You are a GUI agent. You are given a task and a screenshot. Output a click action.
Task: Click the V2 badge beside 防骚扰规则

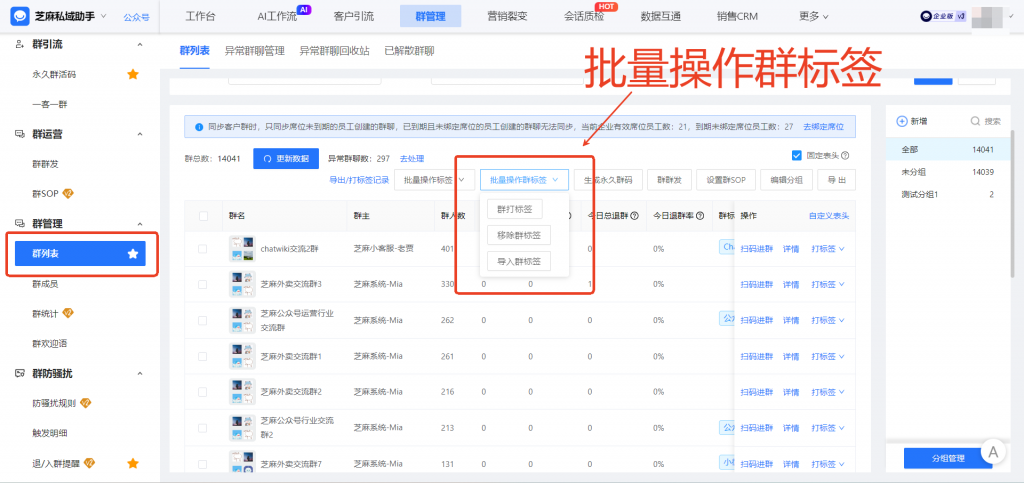point(85,403)
